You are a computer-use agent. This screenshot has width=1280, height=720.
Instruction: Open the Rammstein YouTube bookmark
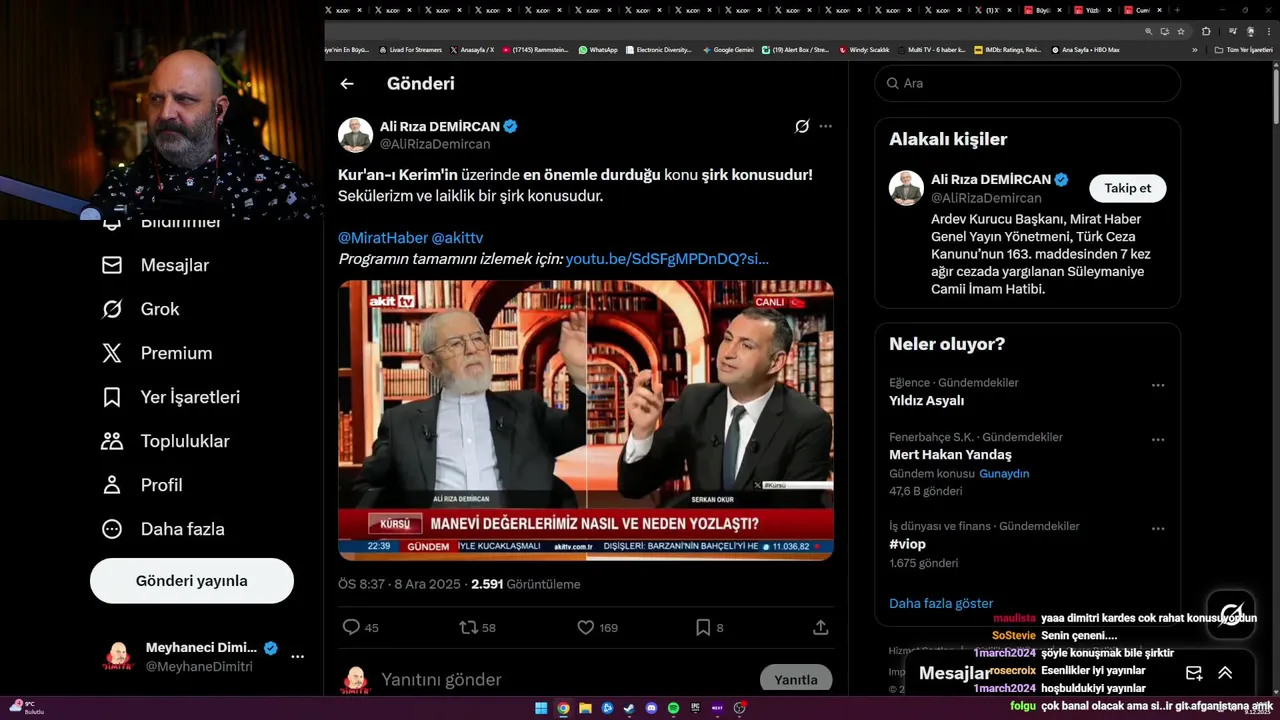[535, 49]
